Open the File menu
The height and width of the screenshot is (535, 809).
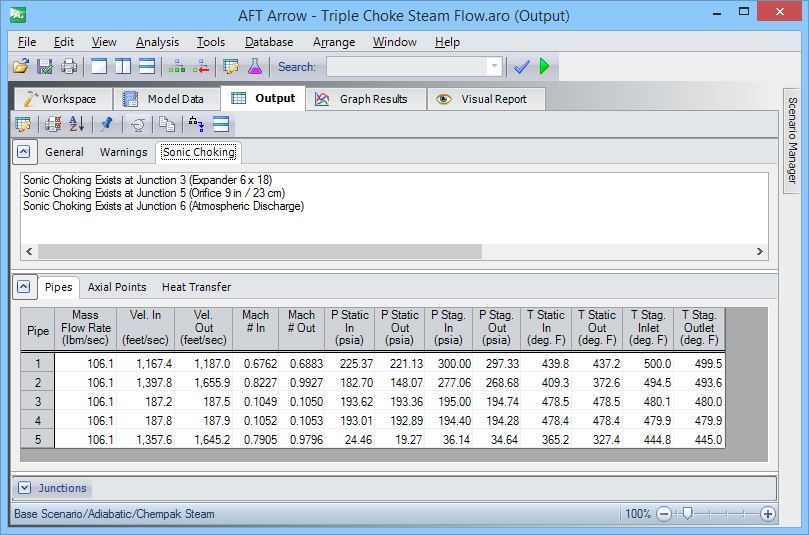[x=27, y=42]
